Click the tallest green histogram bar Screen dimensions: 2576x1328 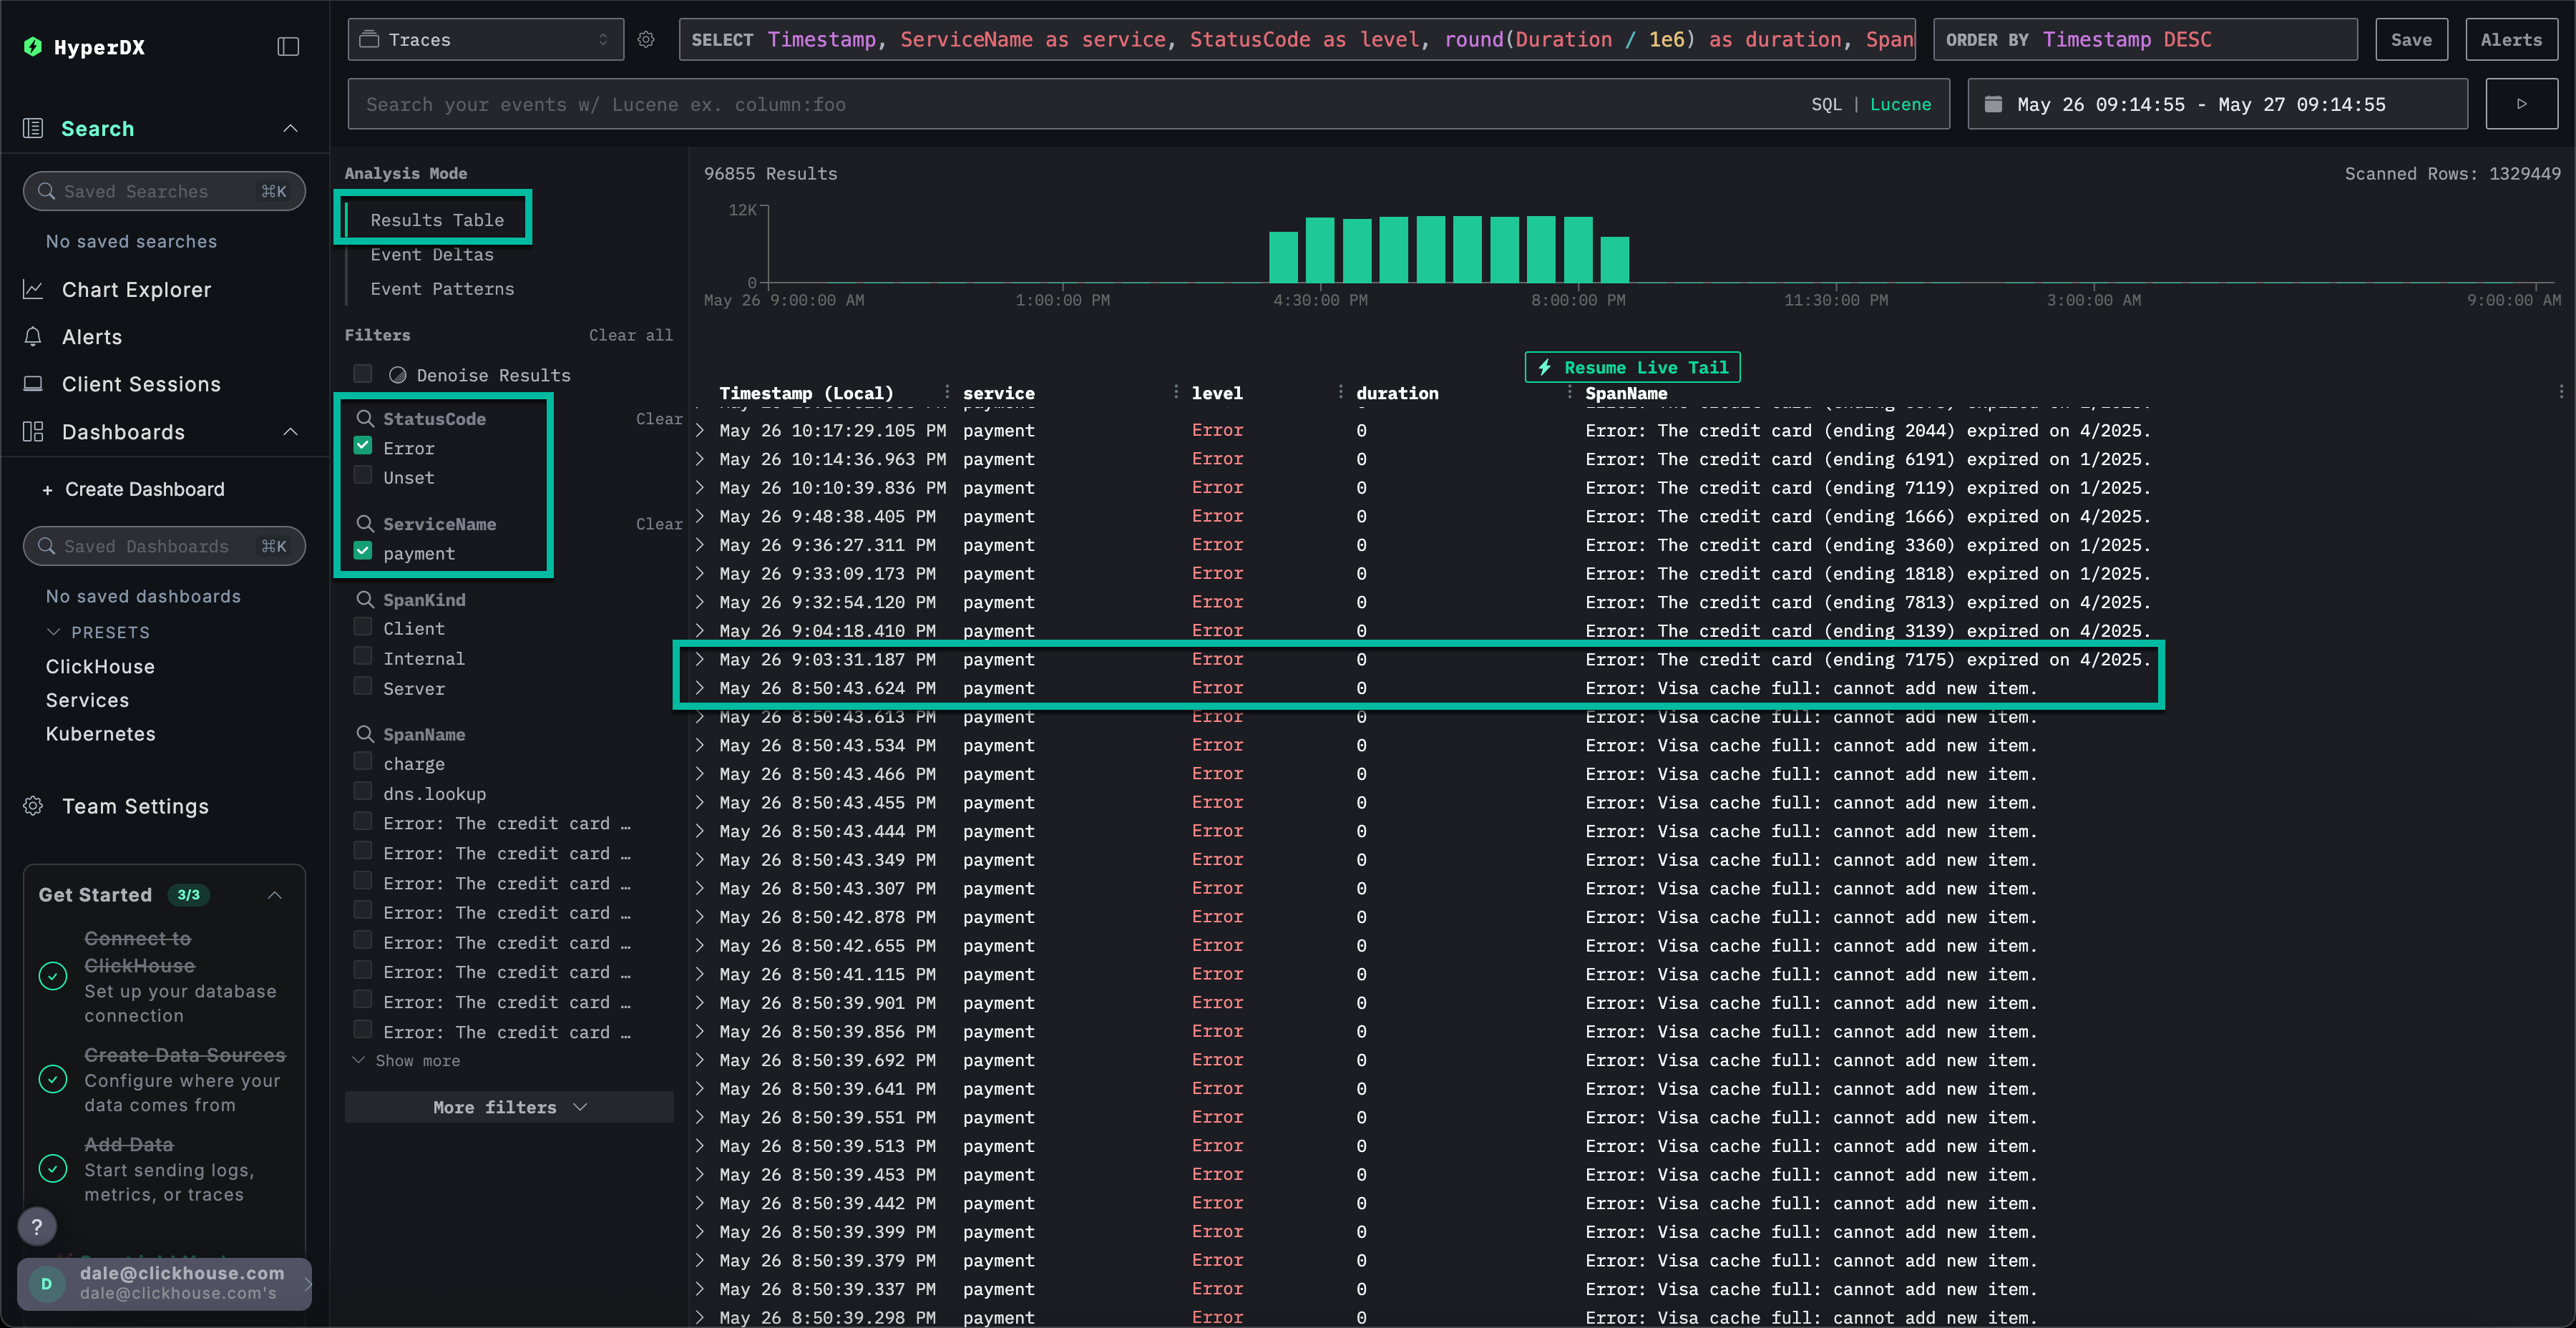(x=1430, y=249)
